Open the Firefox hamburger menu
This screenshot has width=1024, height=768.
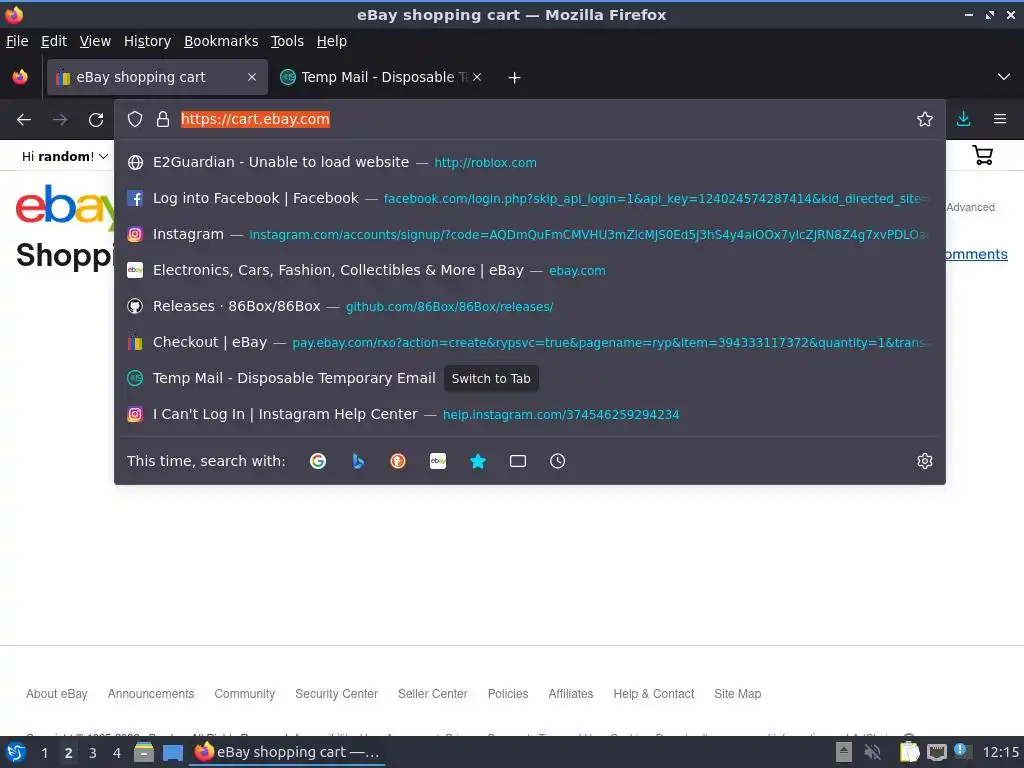[1000, 119]
